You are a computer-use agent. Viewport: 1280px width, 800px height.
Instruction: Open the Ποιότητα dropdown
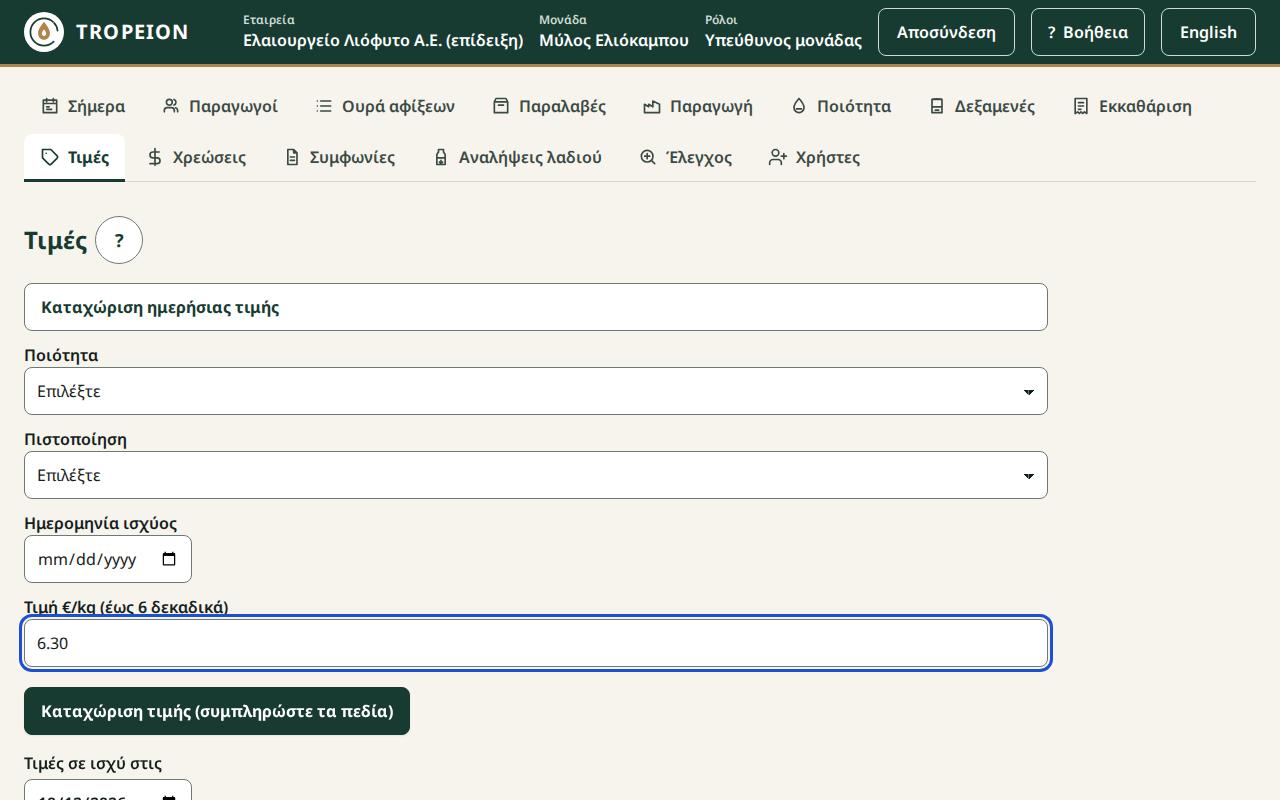tap(536, 391)
